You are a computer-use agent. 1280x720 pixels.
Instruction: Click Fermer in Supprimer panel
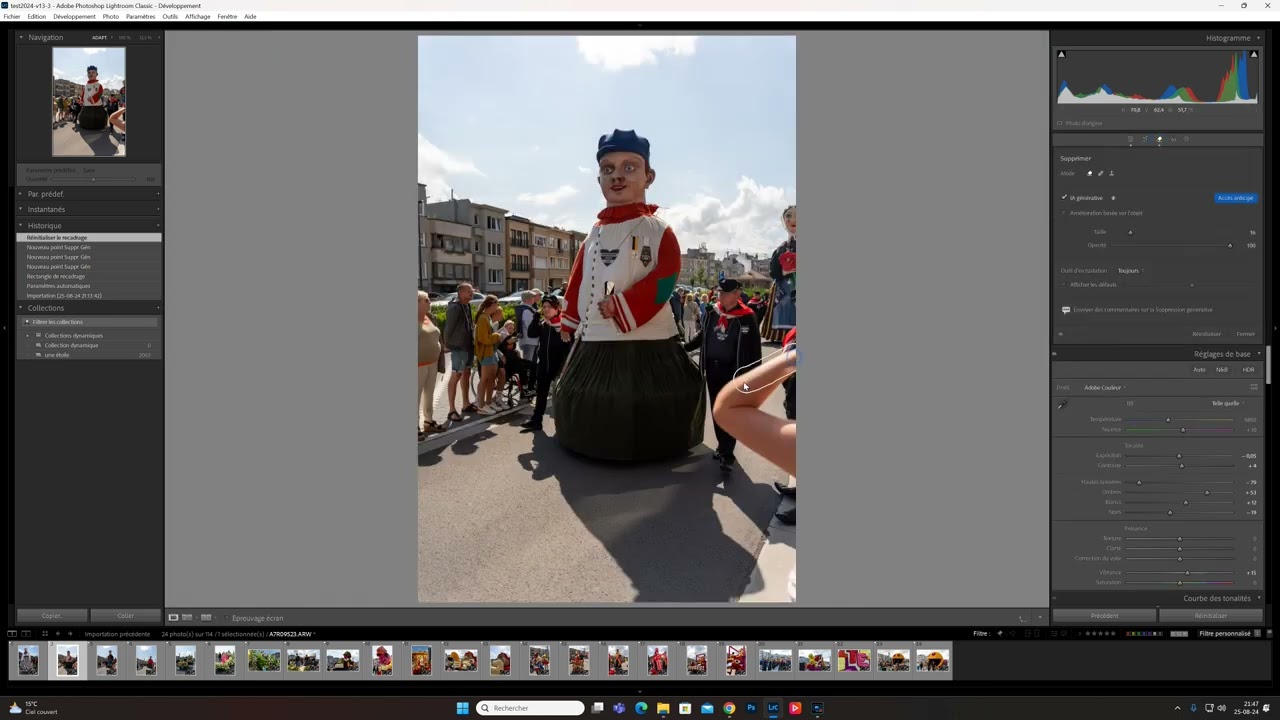coord(1246,334)
